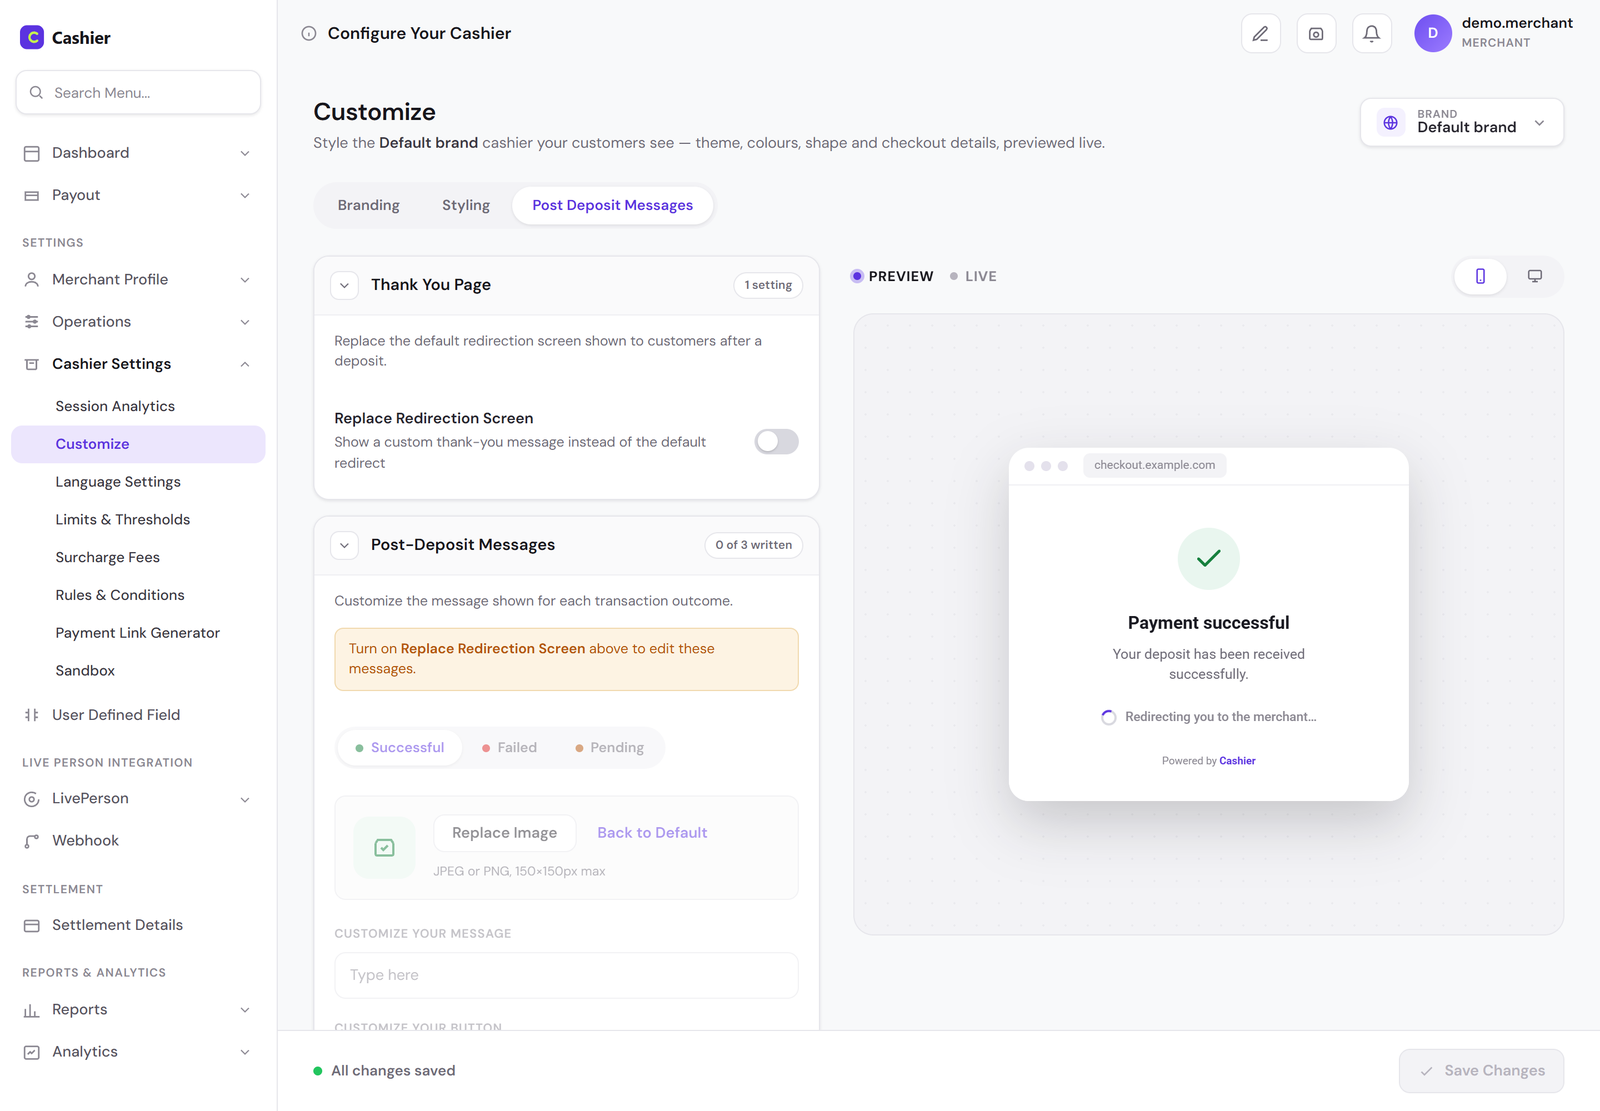Click the Back to Default link
This screenshot has height=1111, width=1600.
pos(652,833)
